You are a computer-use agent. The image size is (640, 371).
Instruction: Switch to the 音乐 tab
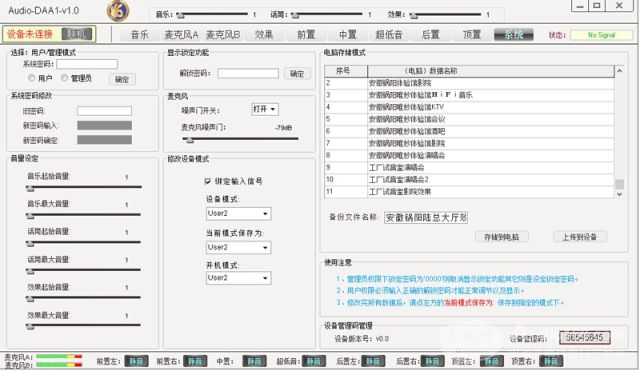[x=140, y=35]
